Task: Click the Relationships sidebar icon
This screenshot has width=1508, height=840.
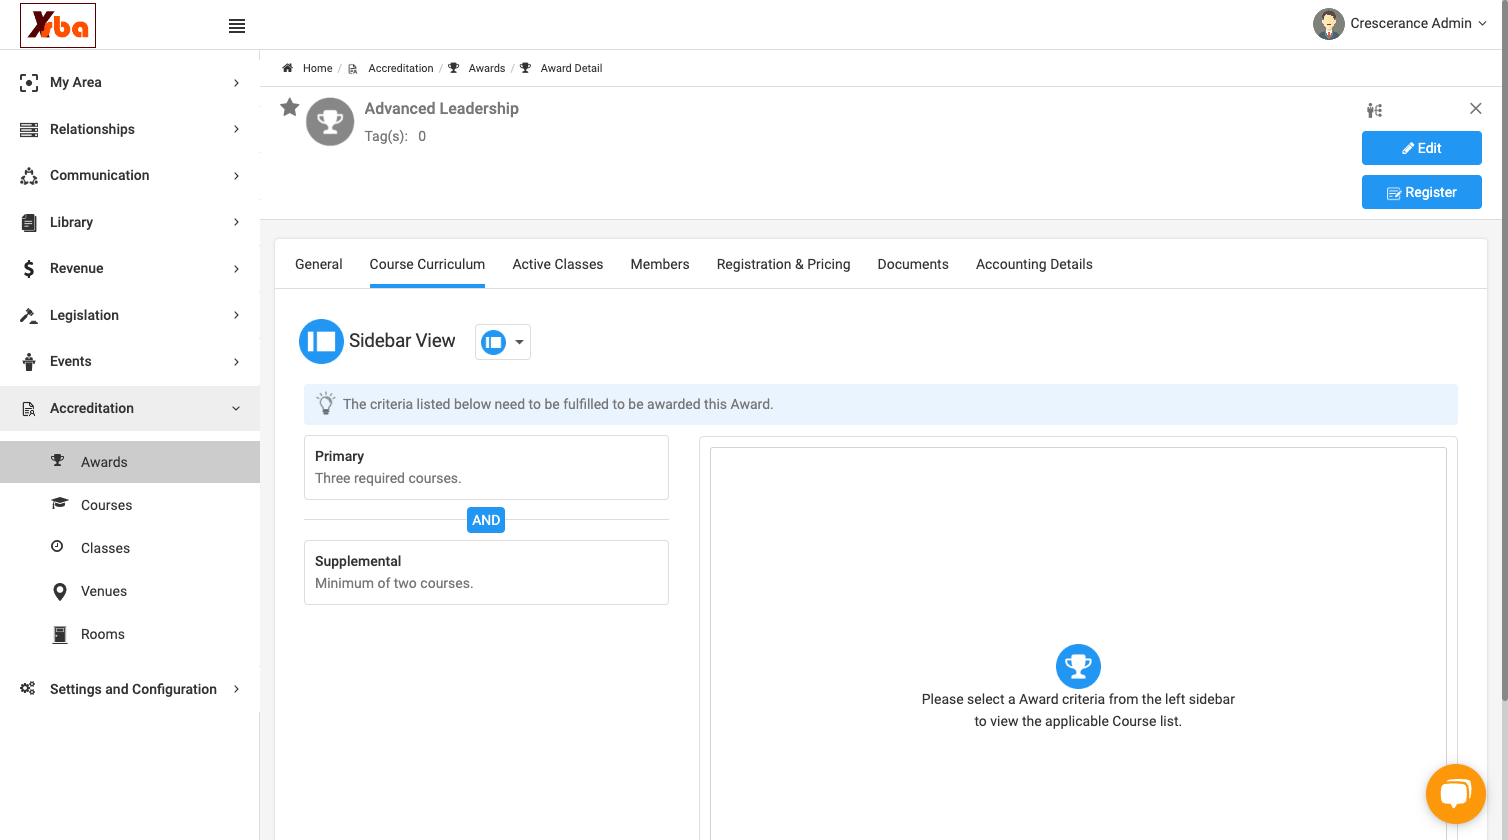Action: (29, 130)
